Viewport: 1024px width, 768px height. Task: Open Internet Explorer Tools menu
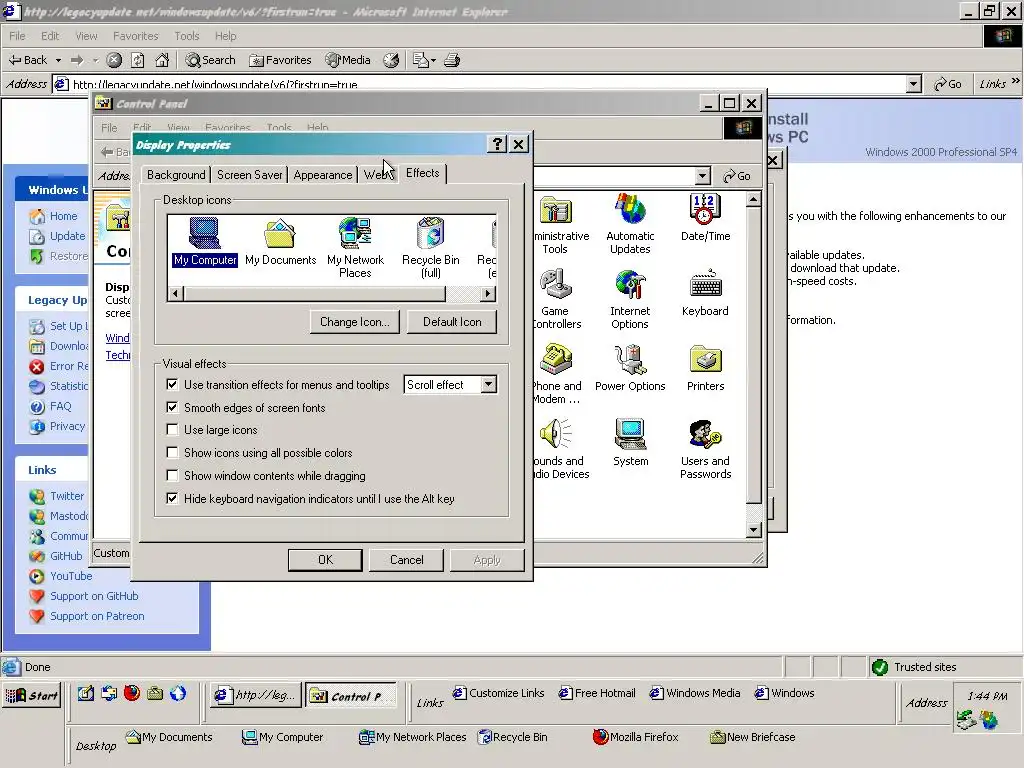[186, 36]
